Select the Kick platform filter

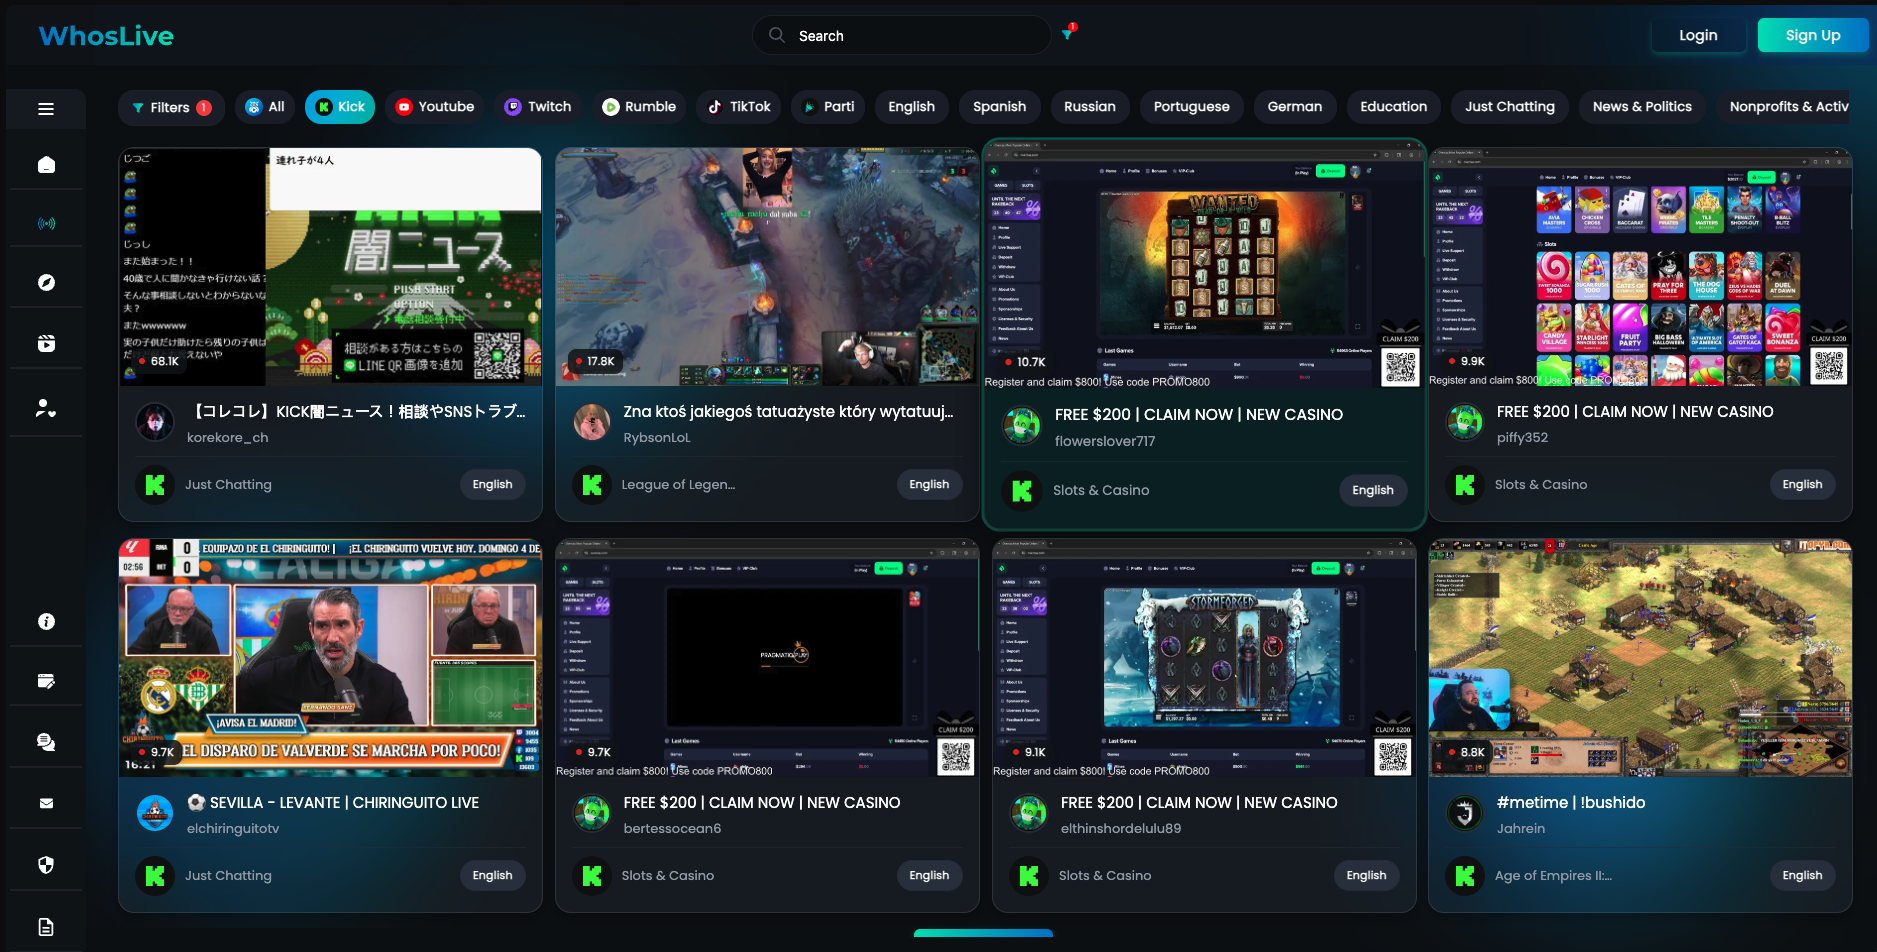(340, 107)
